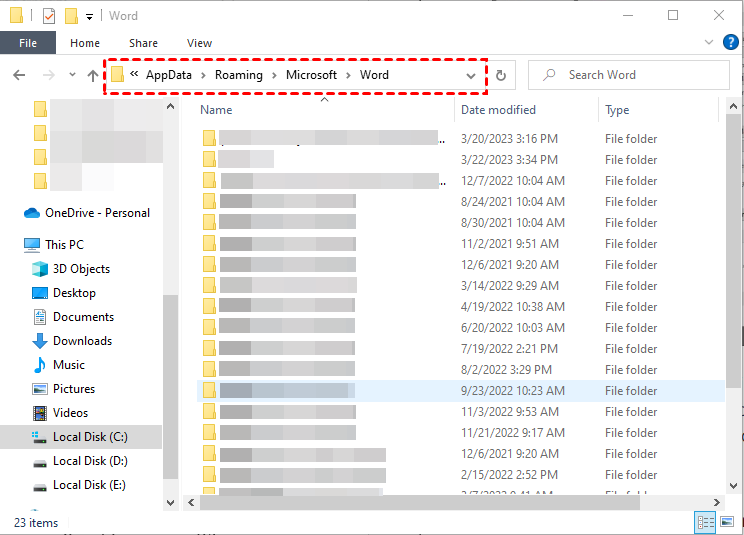The image size is (744, 535).
Task: Go up one folder level
Action: pos(93,75)
